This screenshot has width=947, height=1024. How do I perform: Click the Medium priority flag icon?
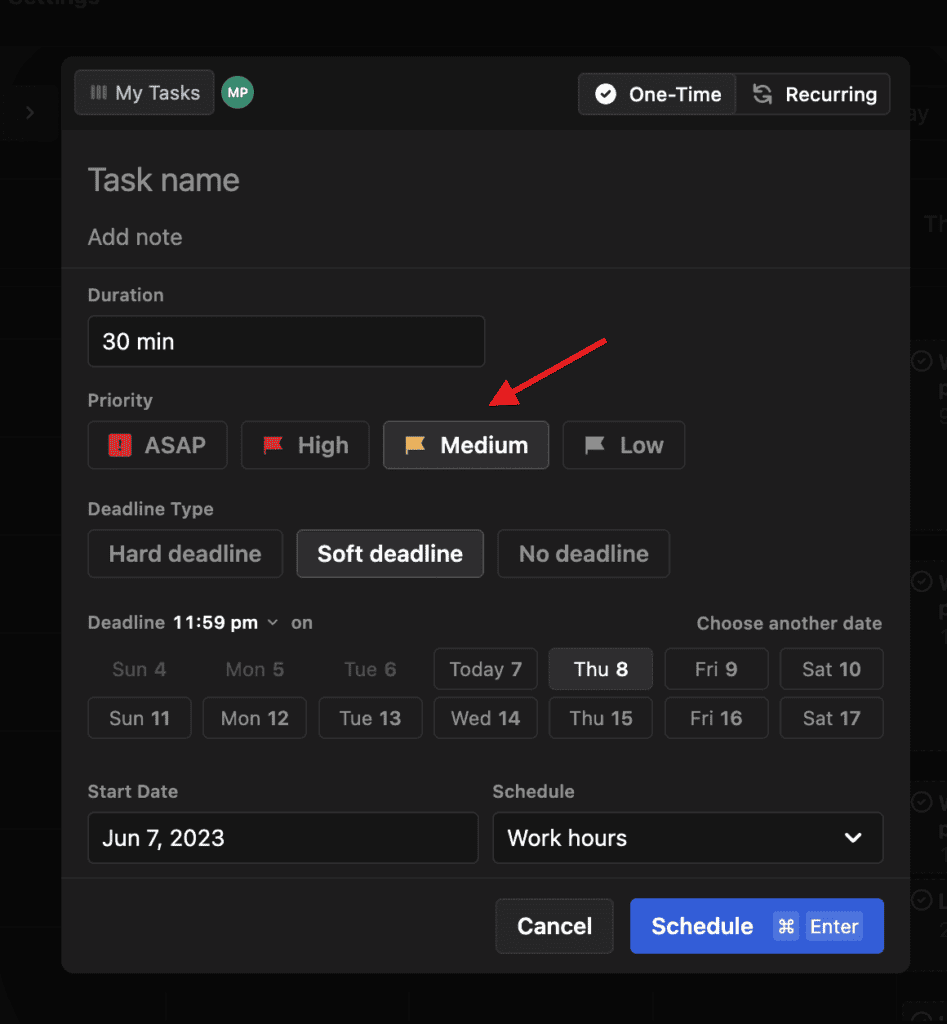point(414,445)
